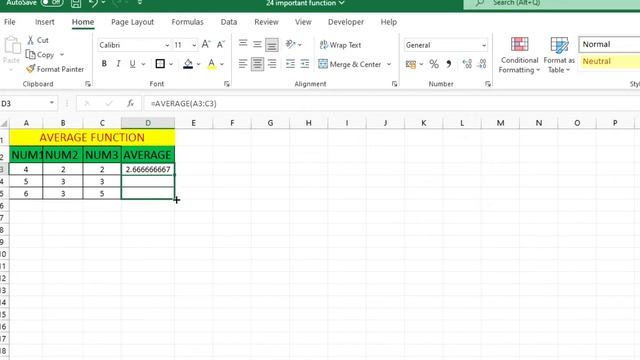Apply the Borders icon
640x360 pixels.
pos(160,64)
